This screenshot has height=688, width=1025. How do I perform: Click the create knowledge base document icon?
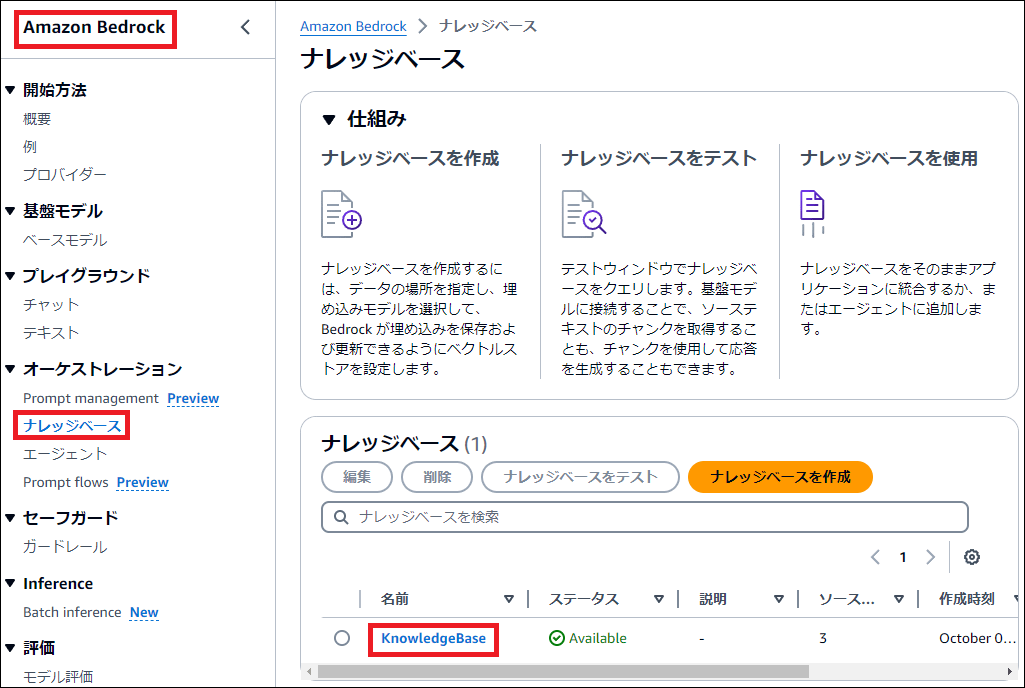[x=341, y=213]
